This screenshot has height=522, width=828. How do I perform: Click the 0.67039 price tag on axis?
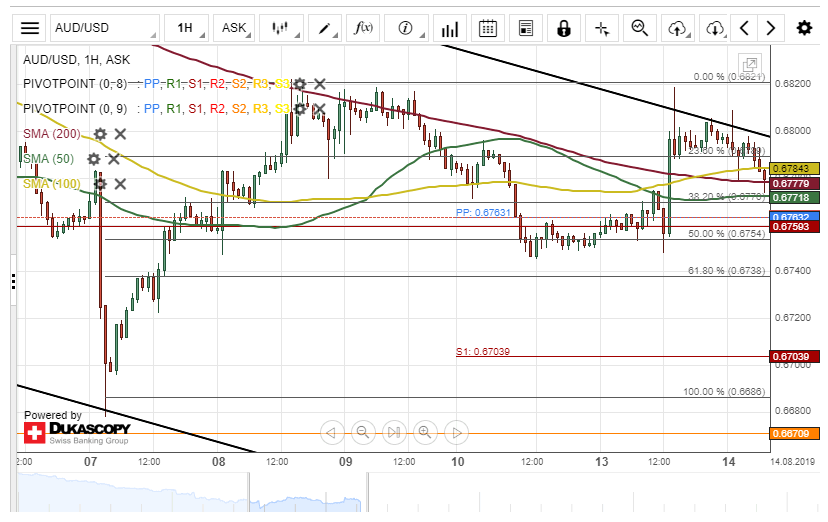(795, 357)
